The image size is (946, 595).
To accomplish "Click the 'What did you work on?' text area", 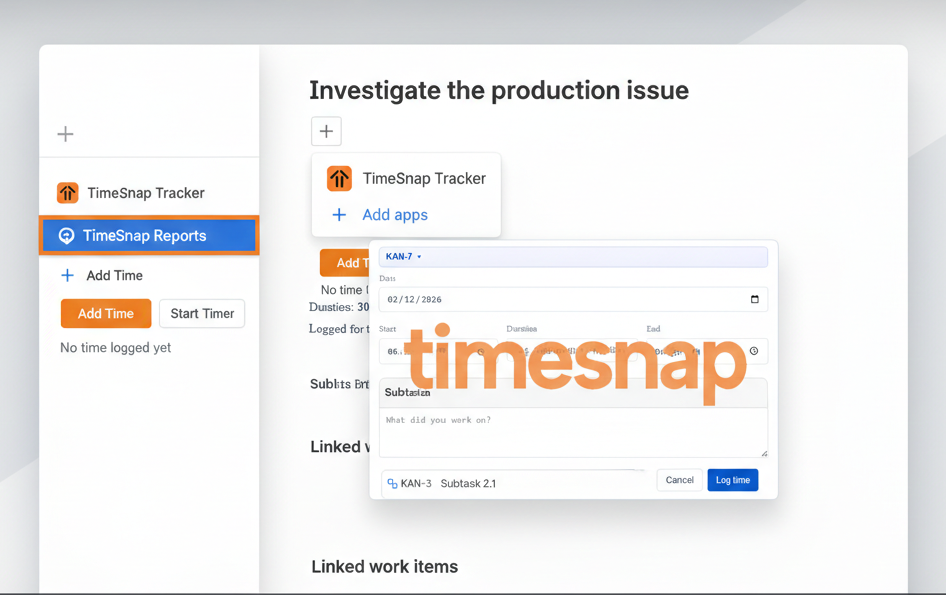I will pos(572,432).
